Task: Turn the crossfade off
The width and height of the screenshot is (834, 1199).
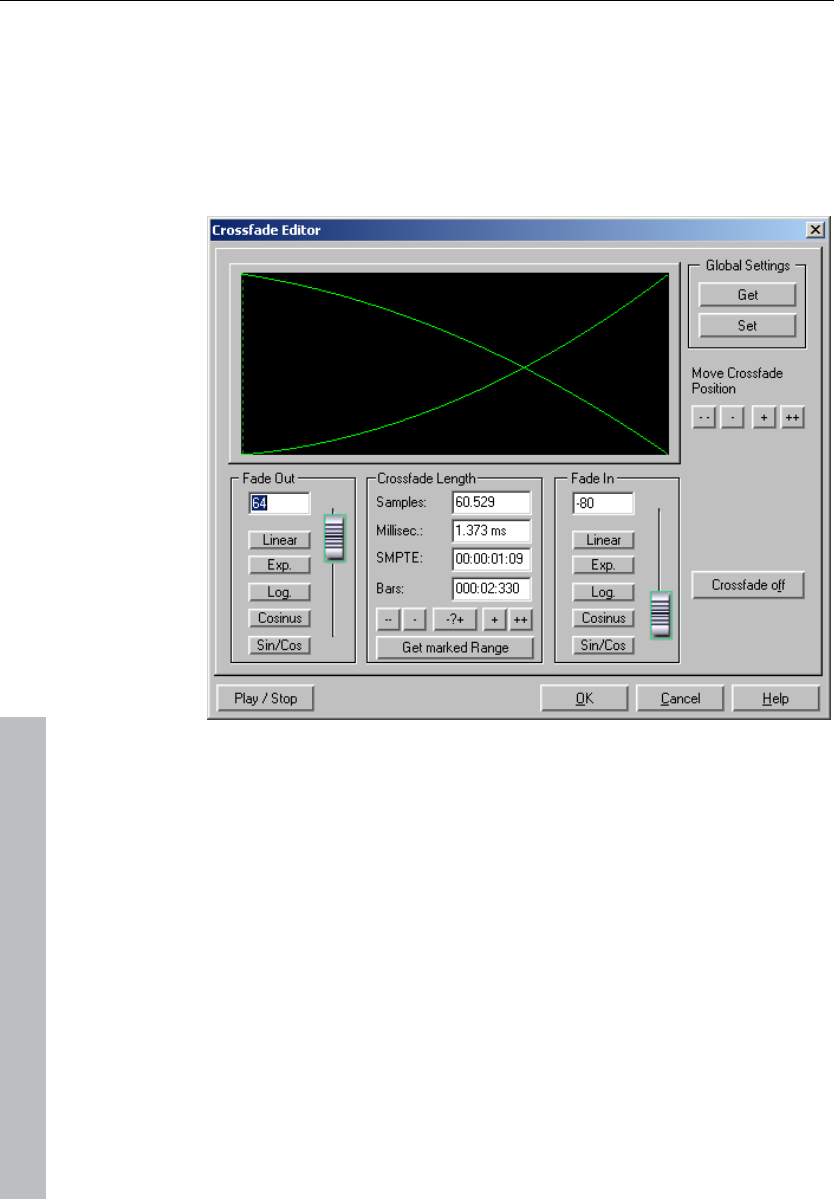Action: tap(748, 585)
